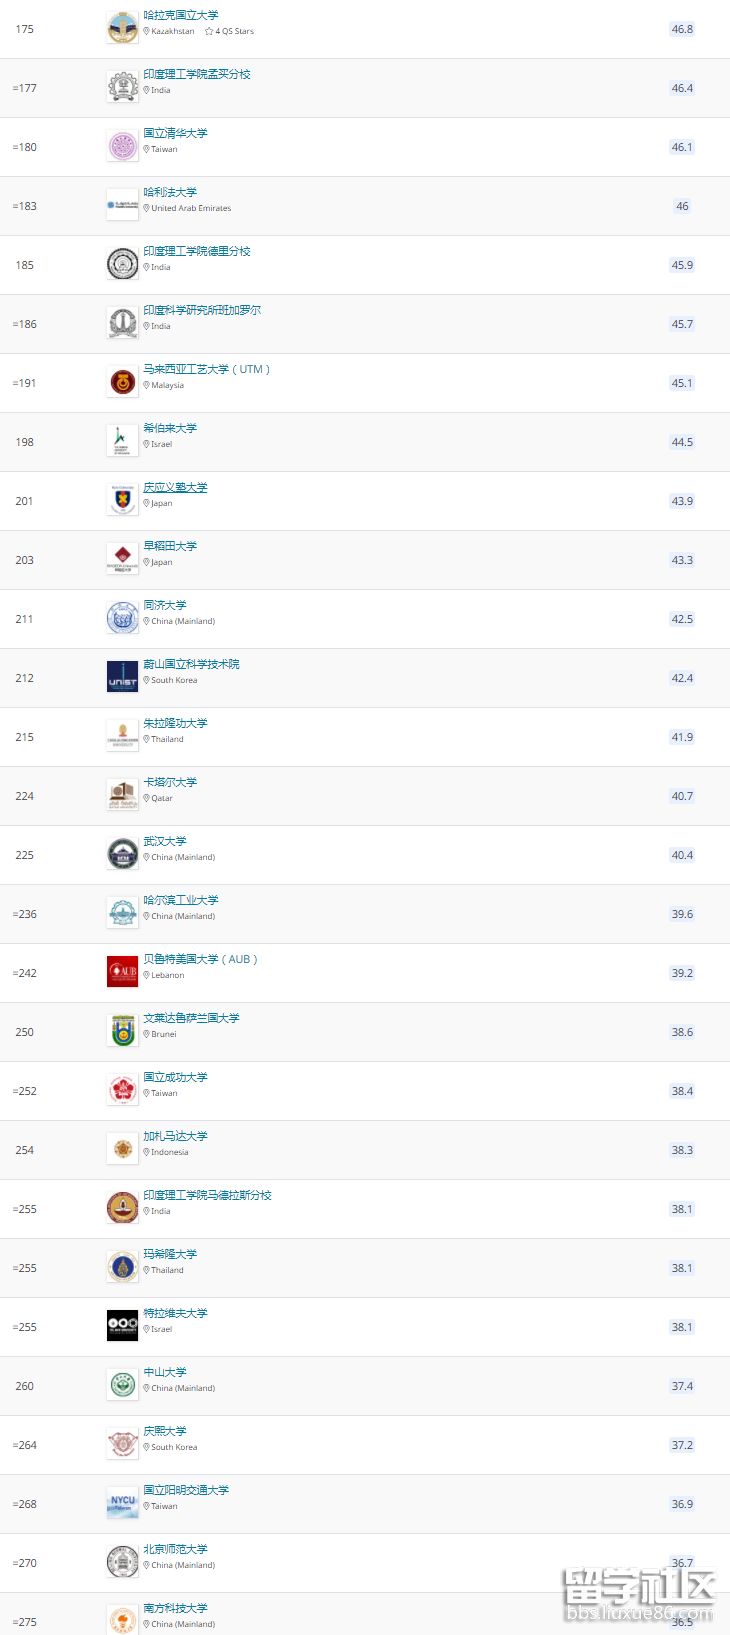Open the 庆应义塾大学 link
Viewport: 730px width, 1635px height.
coord(175,487)
